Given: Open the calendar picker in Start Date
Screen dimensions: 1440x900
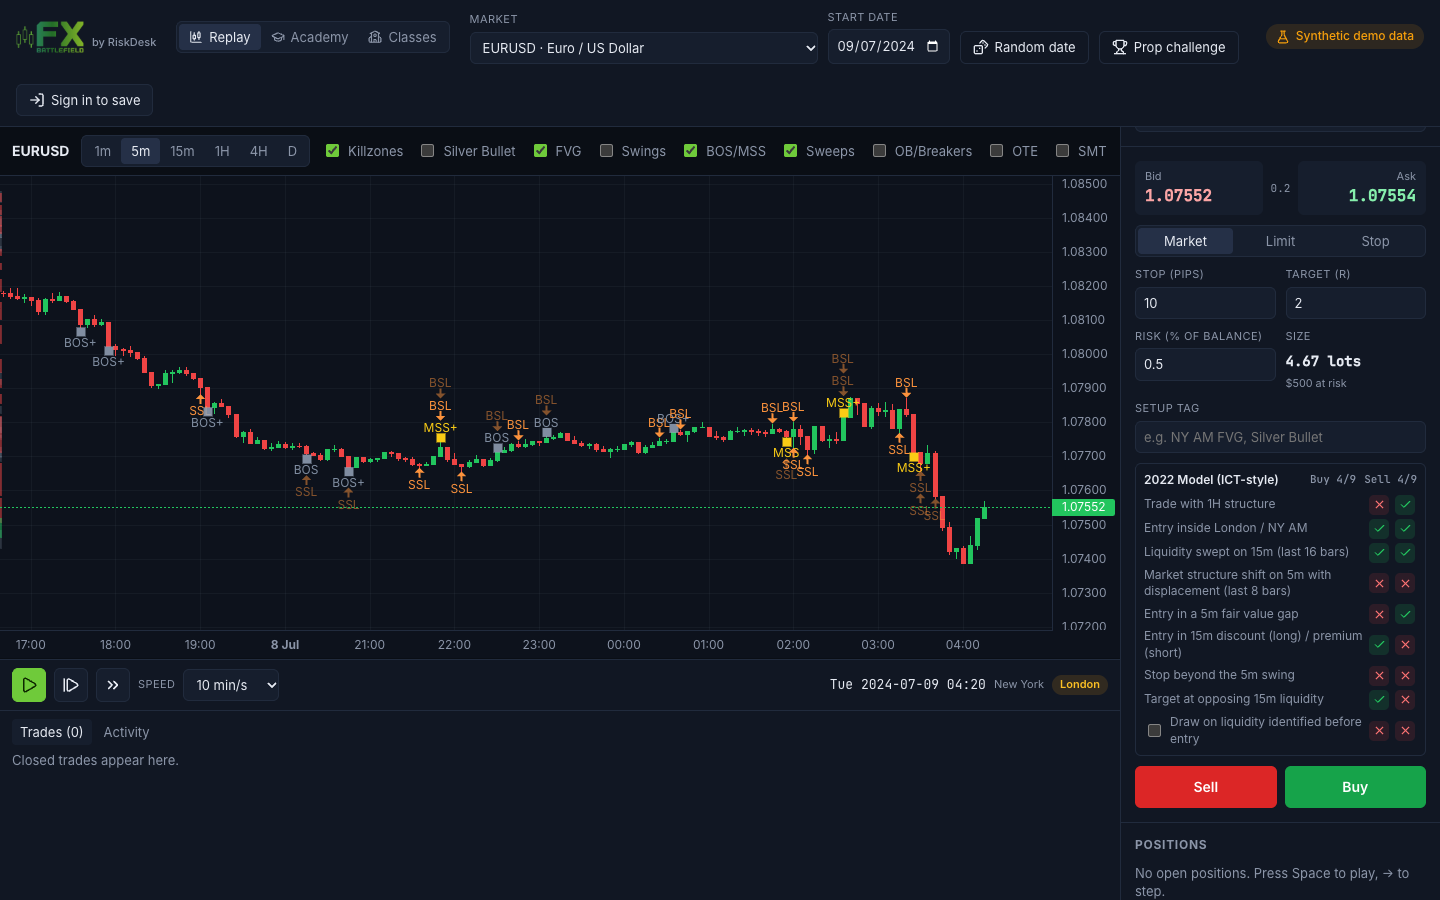Looking at the screenshot, I should (x=932, y=47).
